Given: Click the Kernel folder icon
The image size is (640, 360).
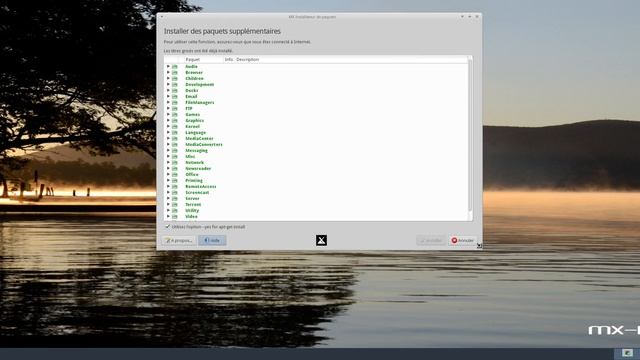Looking at the screenshot, I should pyautogui.click(x=175, y=127).
